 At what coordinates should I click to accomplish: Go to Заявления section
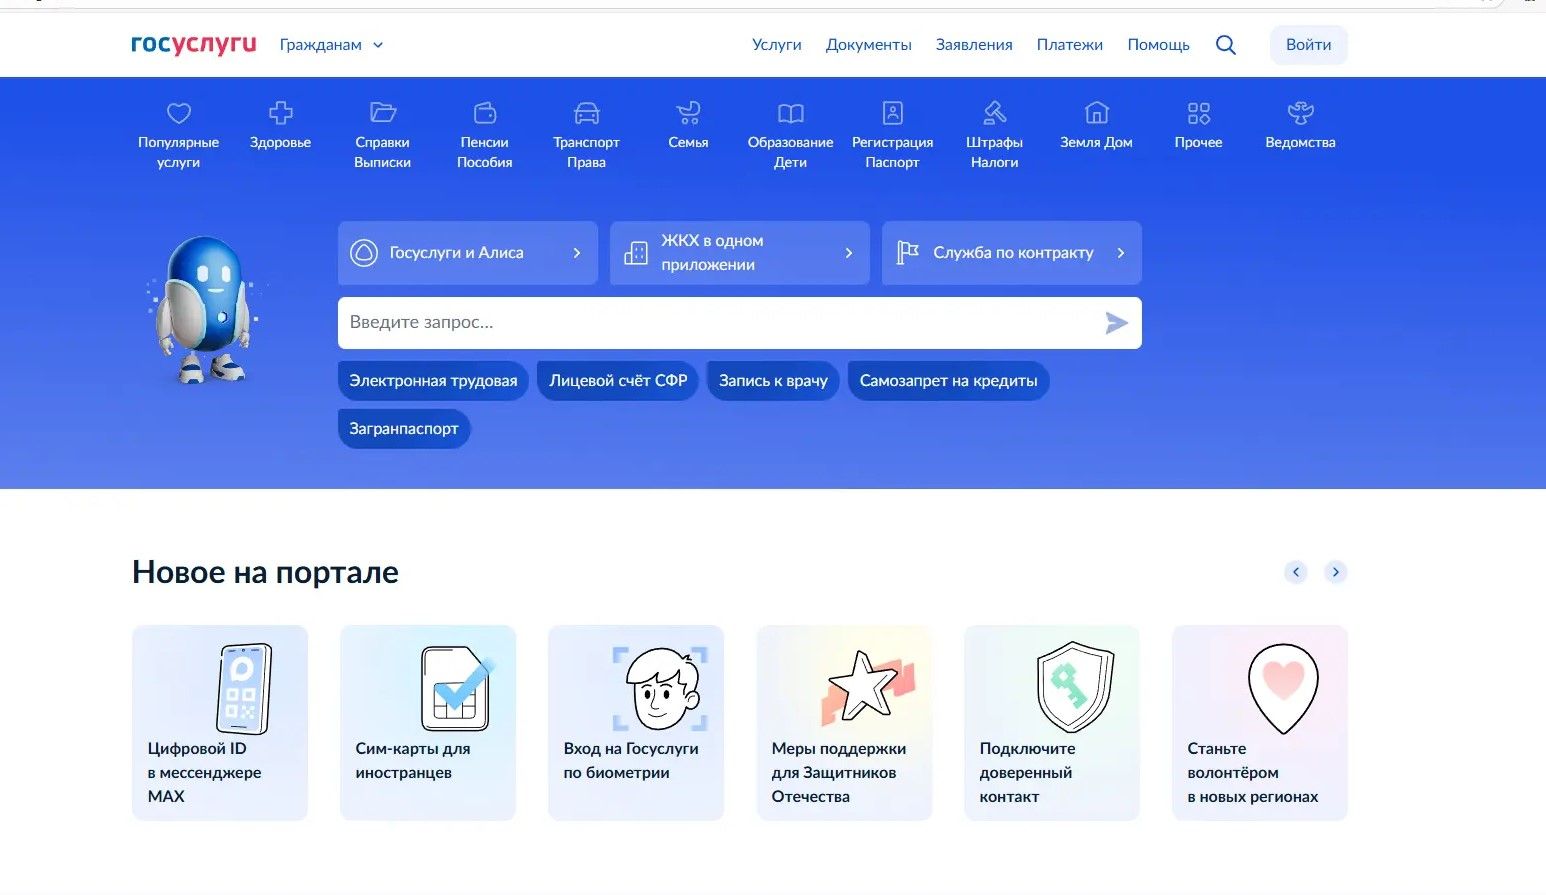point(974,45)
